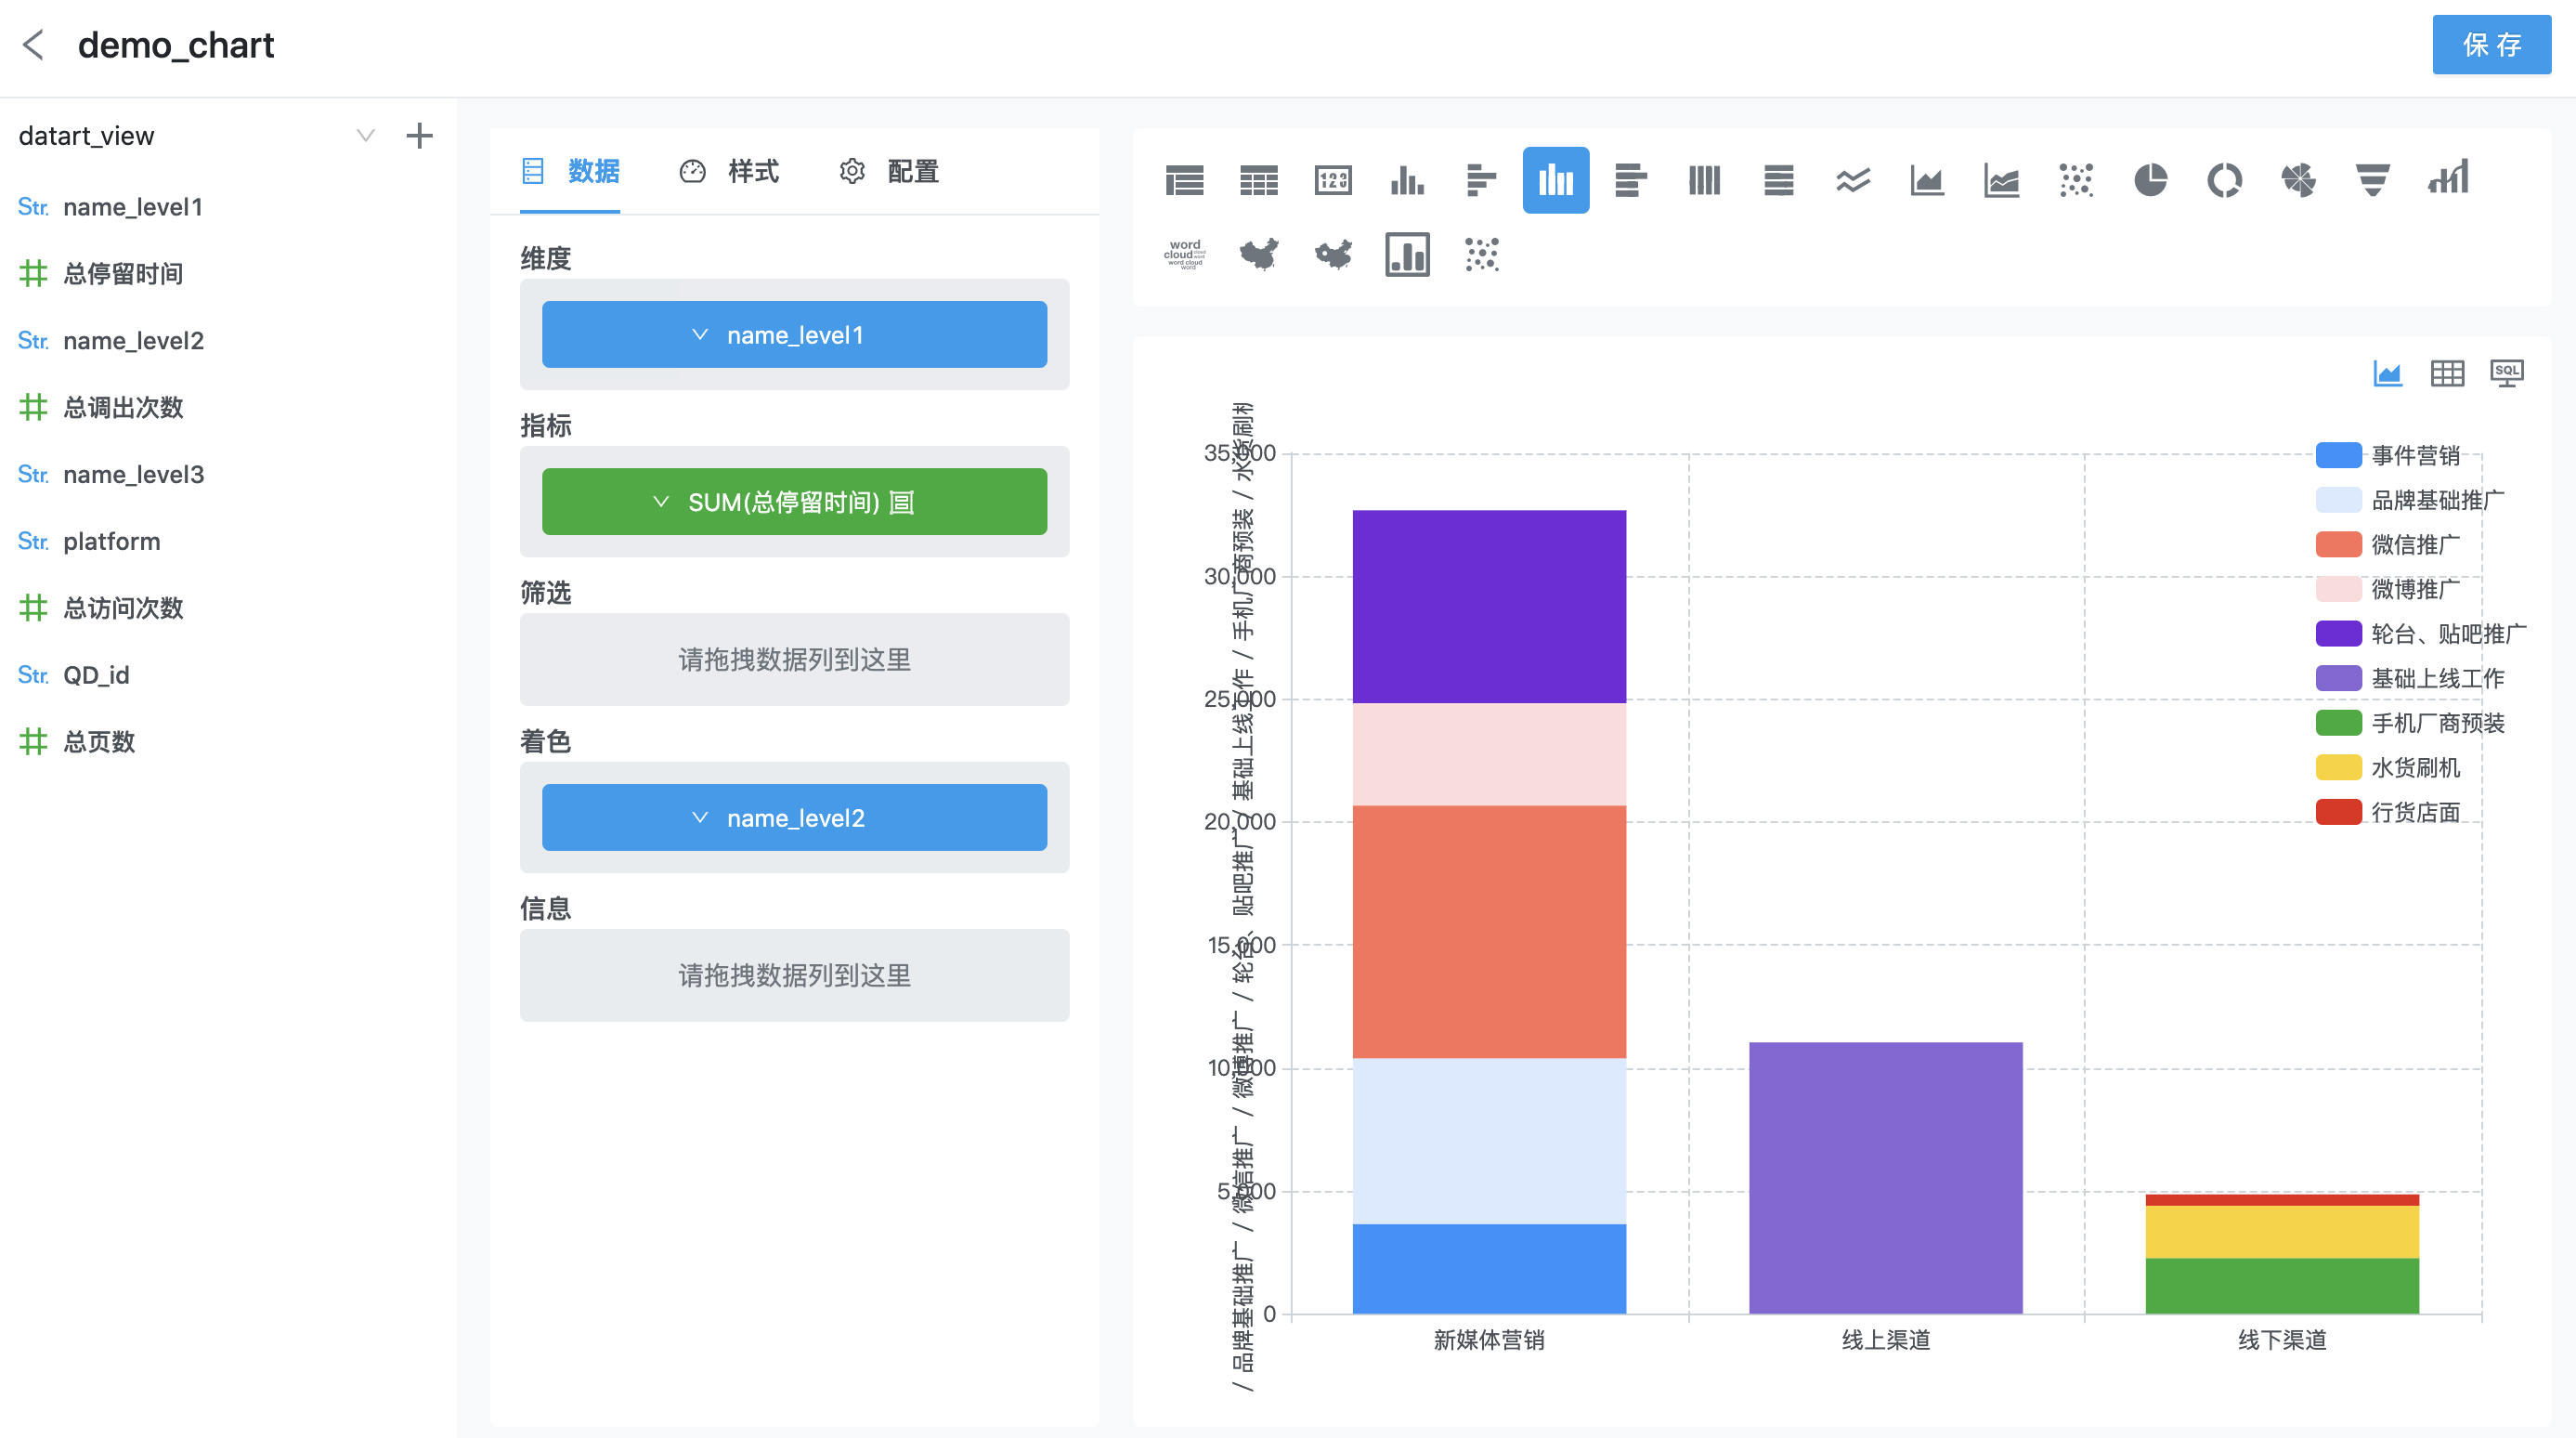The width and height of the screenshot is (2576, 1438).
Task: Pick the line chart type icon
Action: click(x=1853, y=180)
